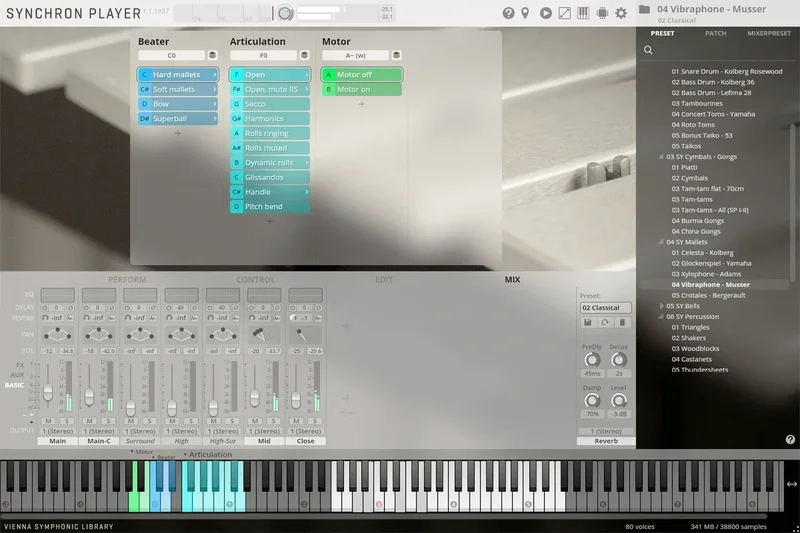Image resolution: width=800 pixels, height=533 pixels.
Task: Click the stack icon next to the Beater C0 field
Action: 212,55
